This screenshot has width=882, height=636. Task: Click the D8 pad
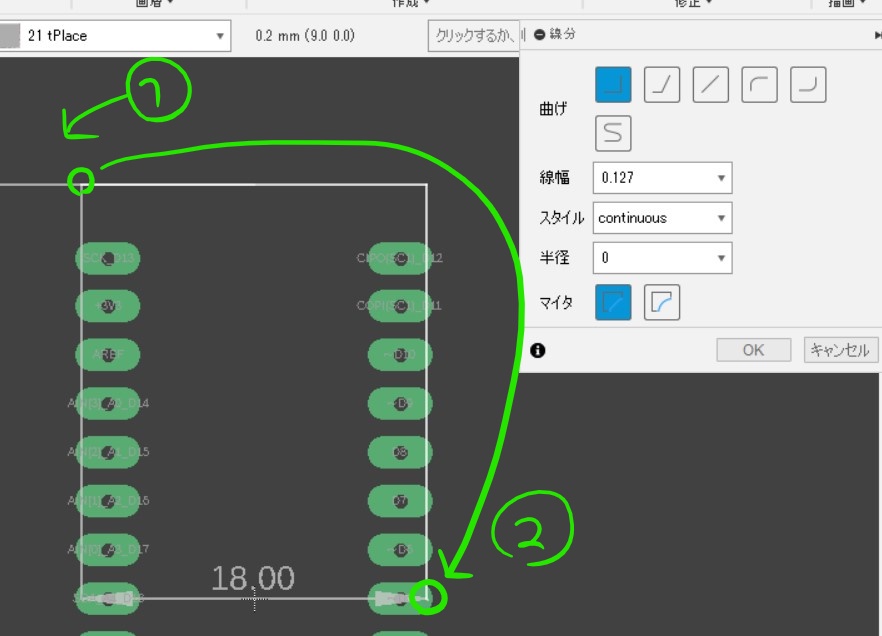400,452
